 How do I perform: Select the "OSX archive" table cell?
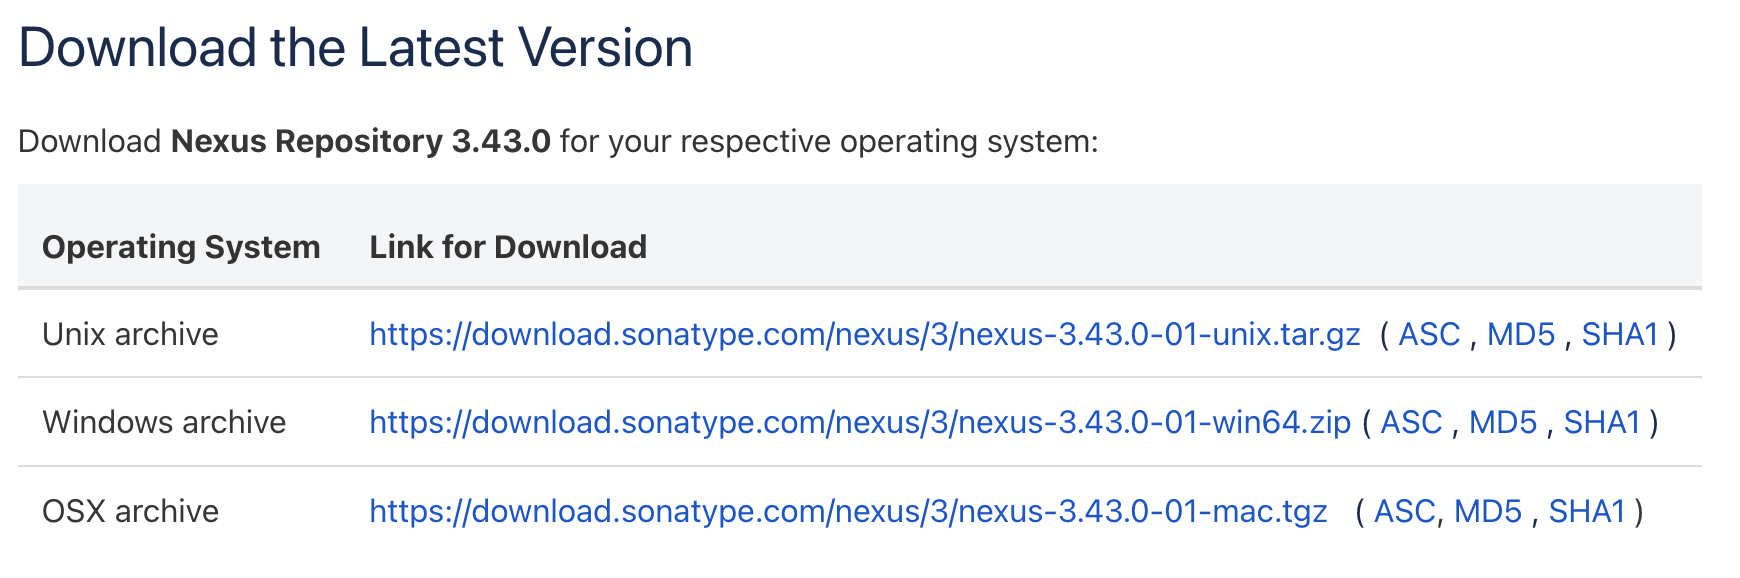click(x=130, y=511)
